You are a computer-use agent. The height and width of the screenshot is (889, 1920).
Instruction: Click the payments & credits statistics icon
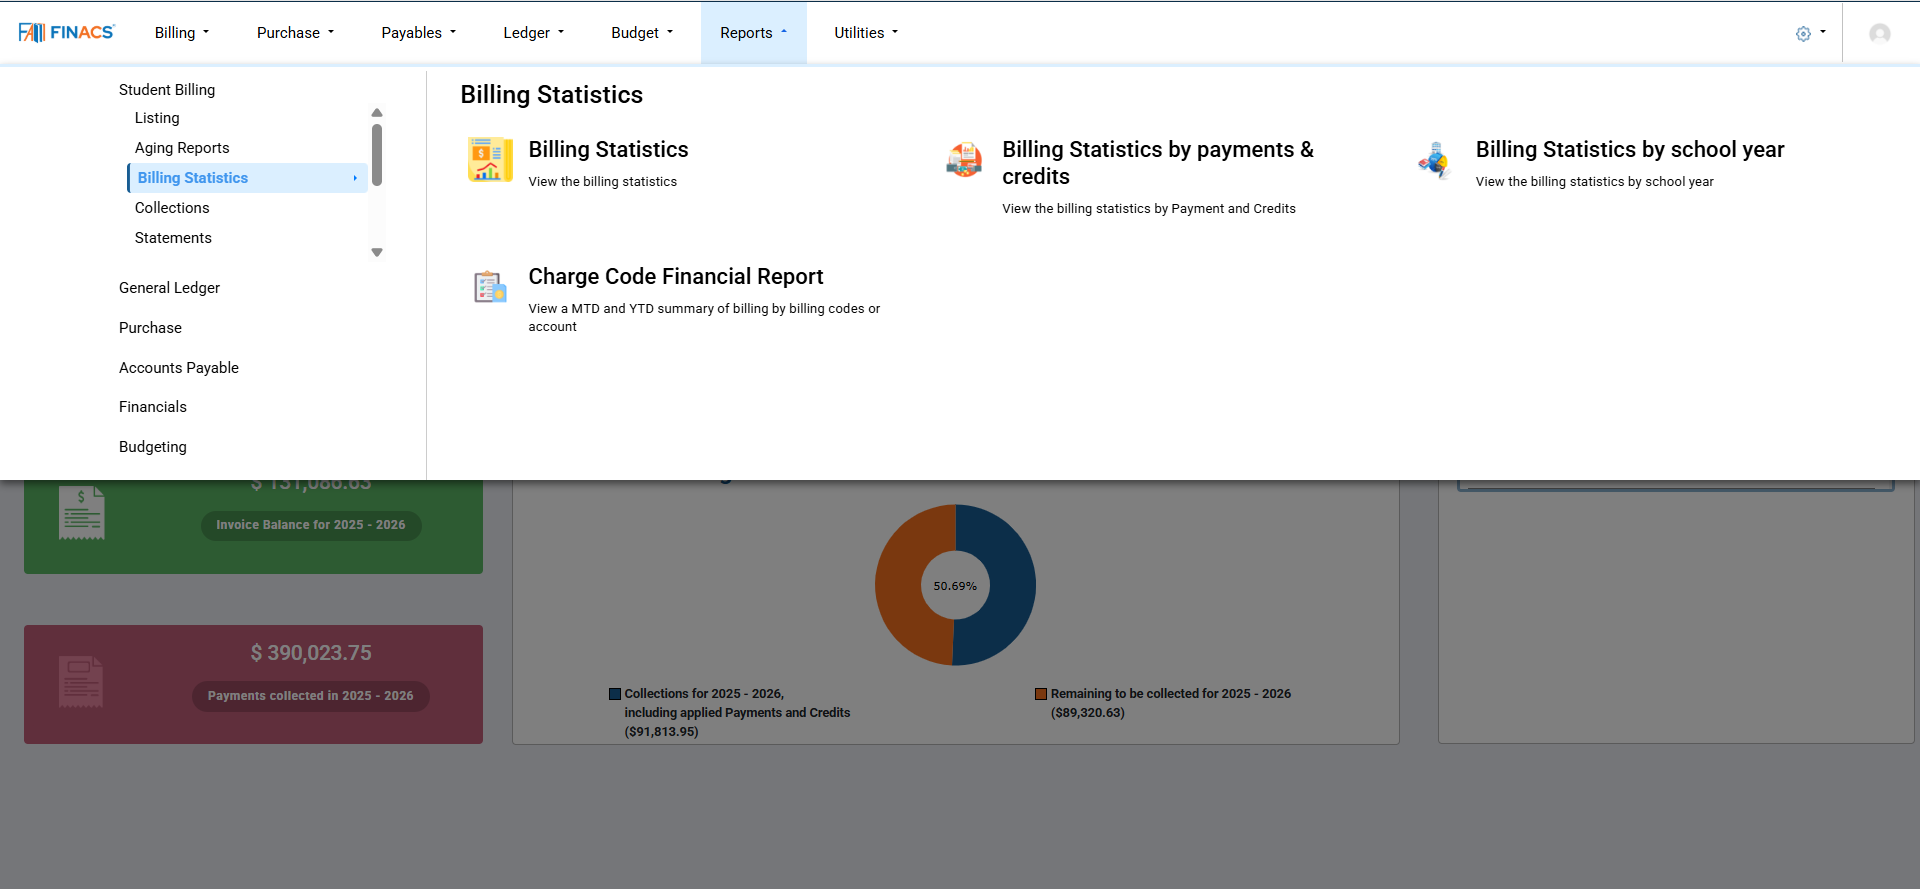(x=964, y=160)
